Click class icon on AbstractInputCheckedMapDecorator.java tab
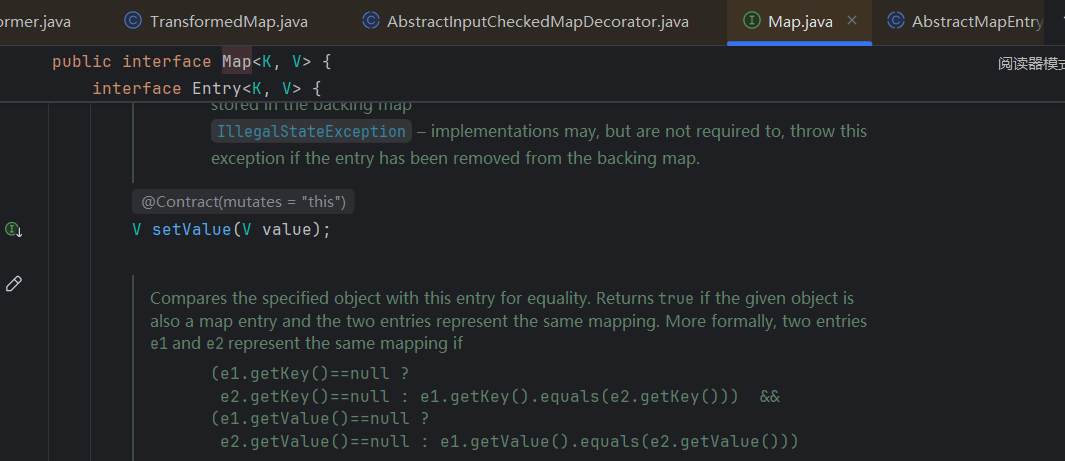The width and height of the screenshot is (1065, 461). point(370,21)
